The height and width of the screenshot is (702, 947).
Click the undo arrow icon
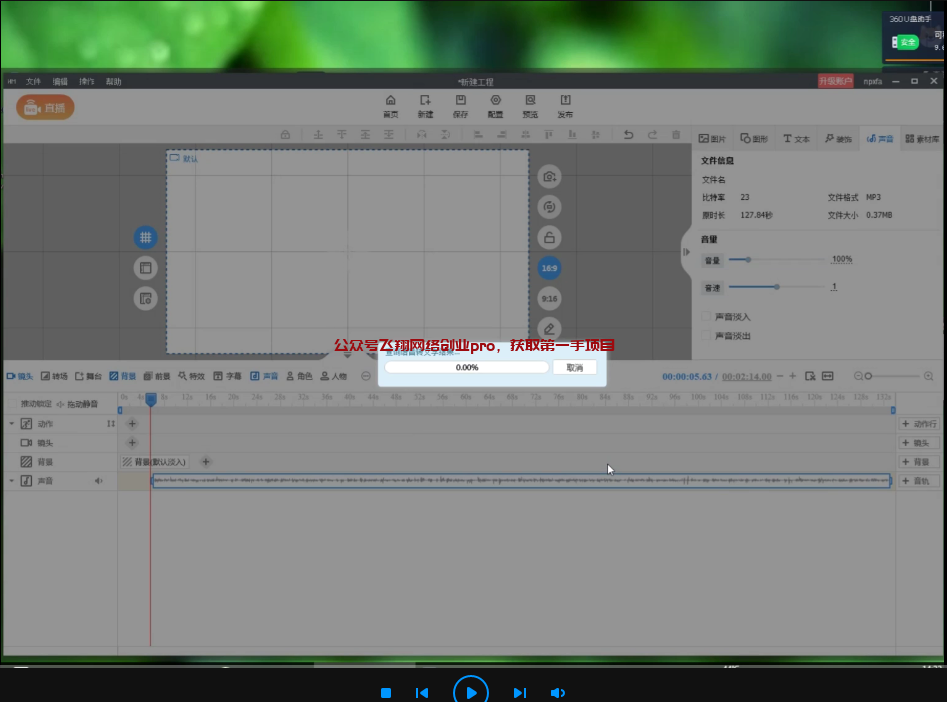[x=628, y=135]
